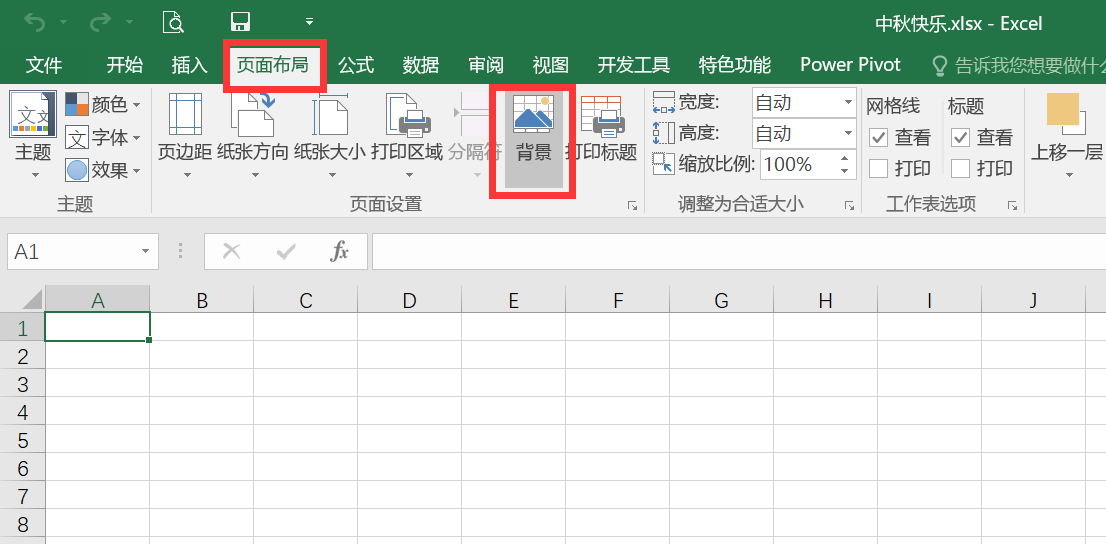Open the 字体 theme fonts menu

(x=103, y=138)
